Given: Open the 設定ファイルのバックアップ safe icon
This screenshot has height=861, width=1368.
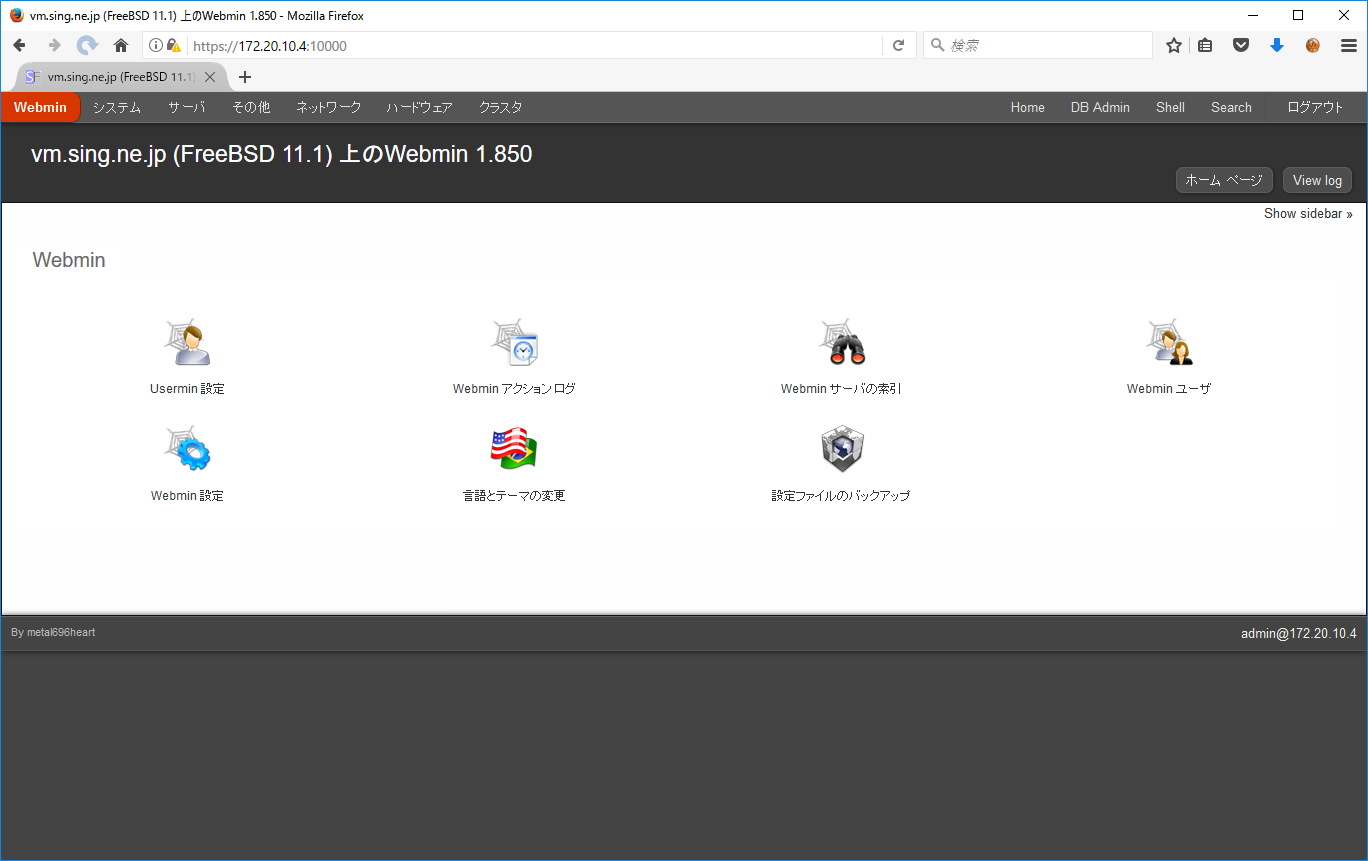Looking at the screenshot, I should tap(842, 449).
